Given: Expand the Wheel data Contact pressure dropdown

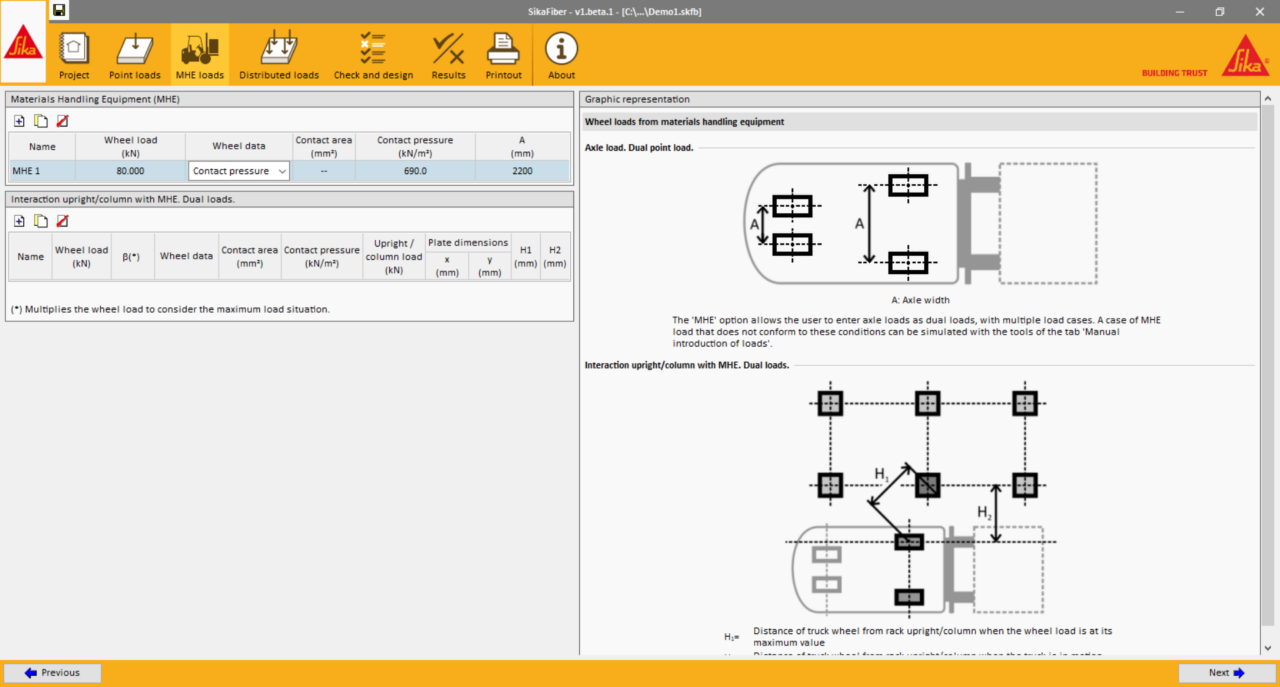Looking at the screenshot, I should point(282,171).
